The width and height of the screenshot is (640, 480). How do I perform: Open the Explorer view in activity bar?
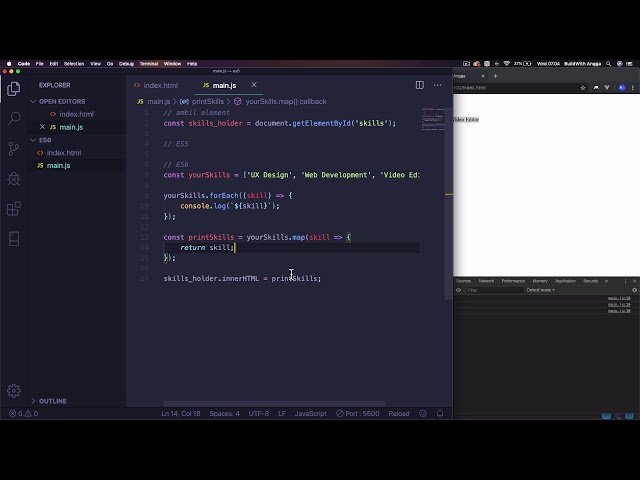[x=14, y=89]
